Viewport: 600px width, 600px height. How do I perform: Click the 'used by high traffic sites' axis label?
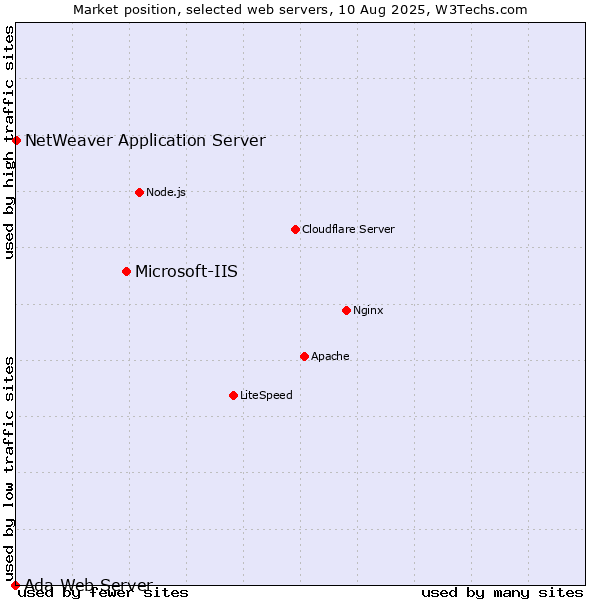point(9,142)
